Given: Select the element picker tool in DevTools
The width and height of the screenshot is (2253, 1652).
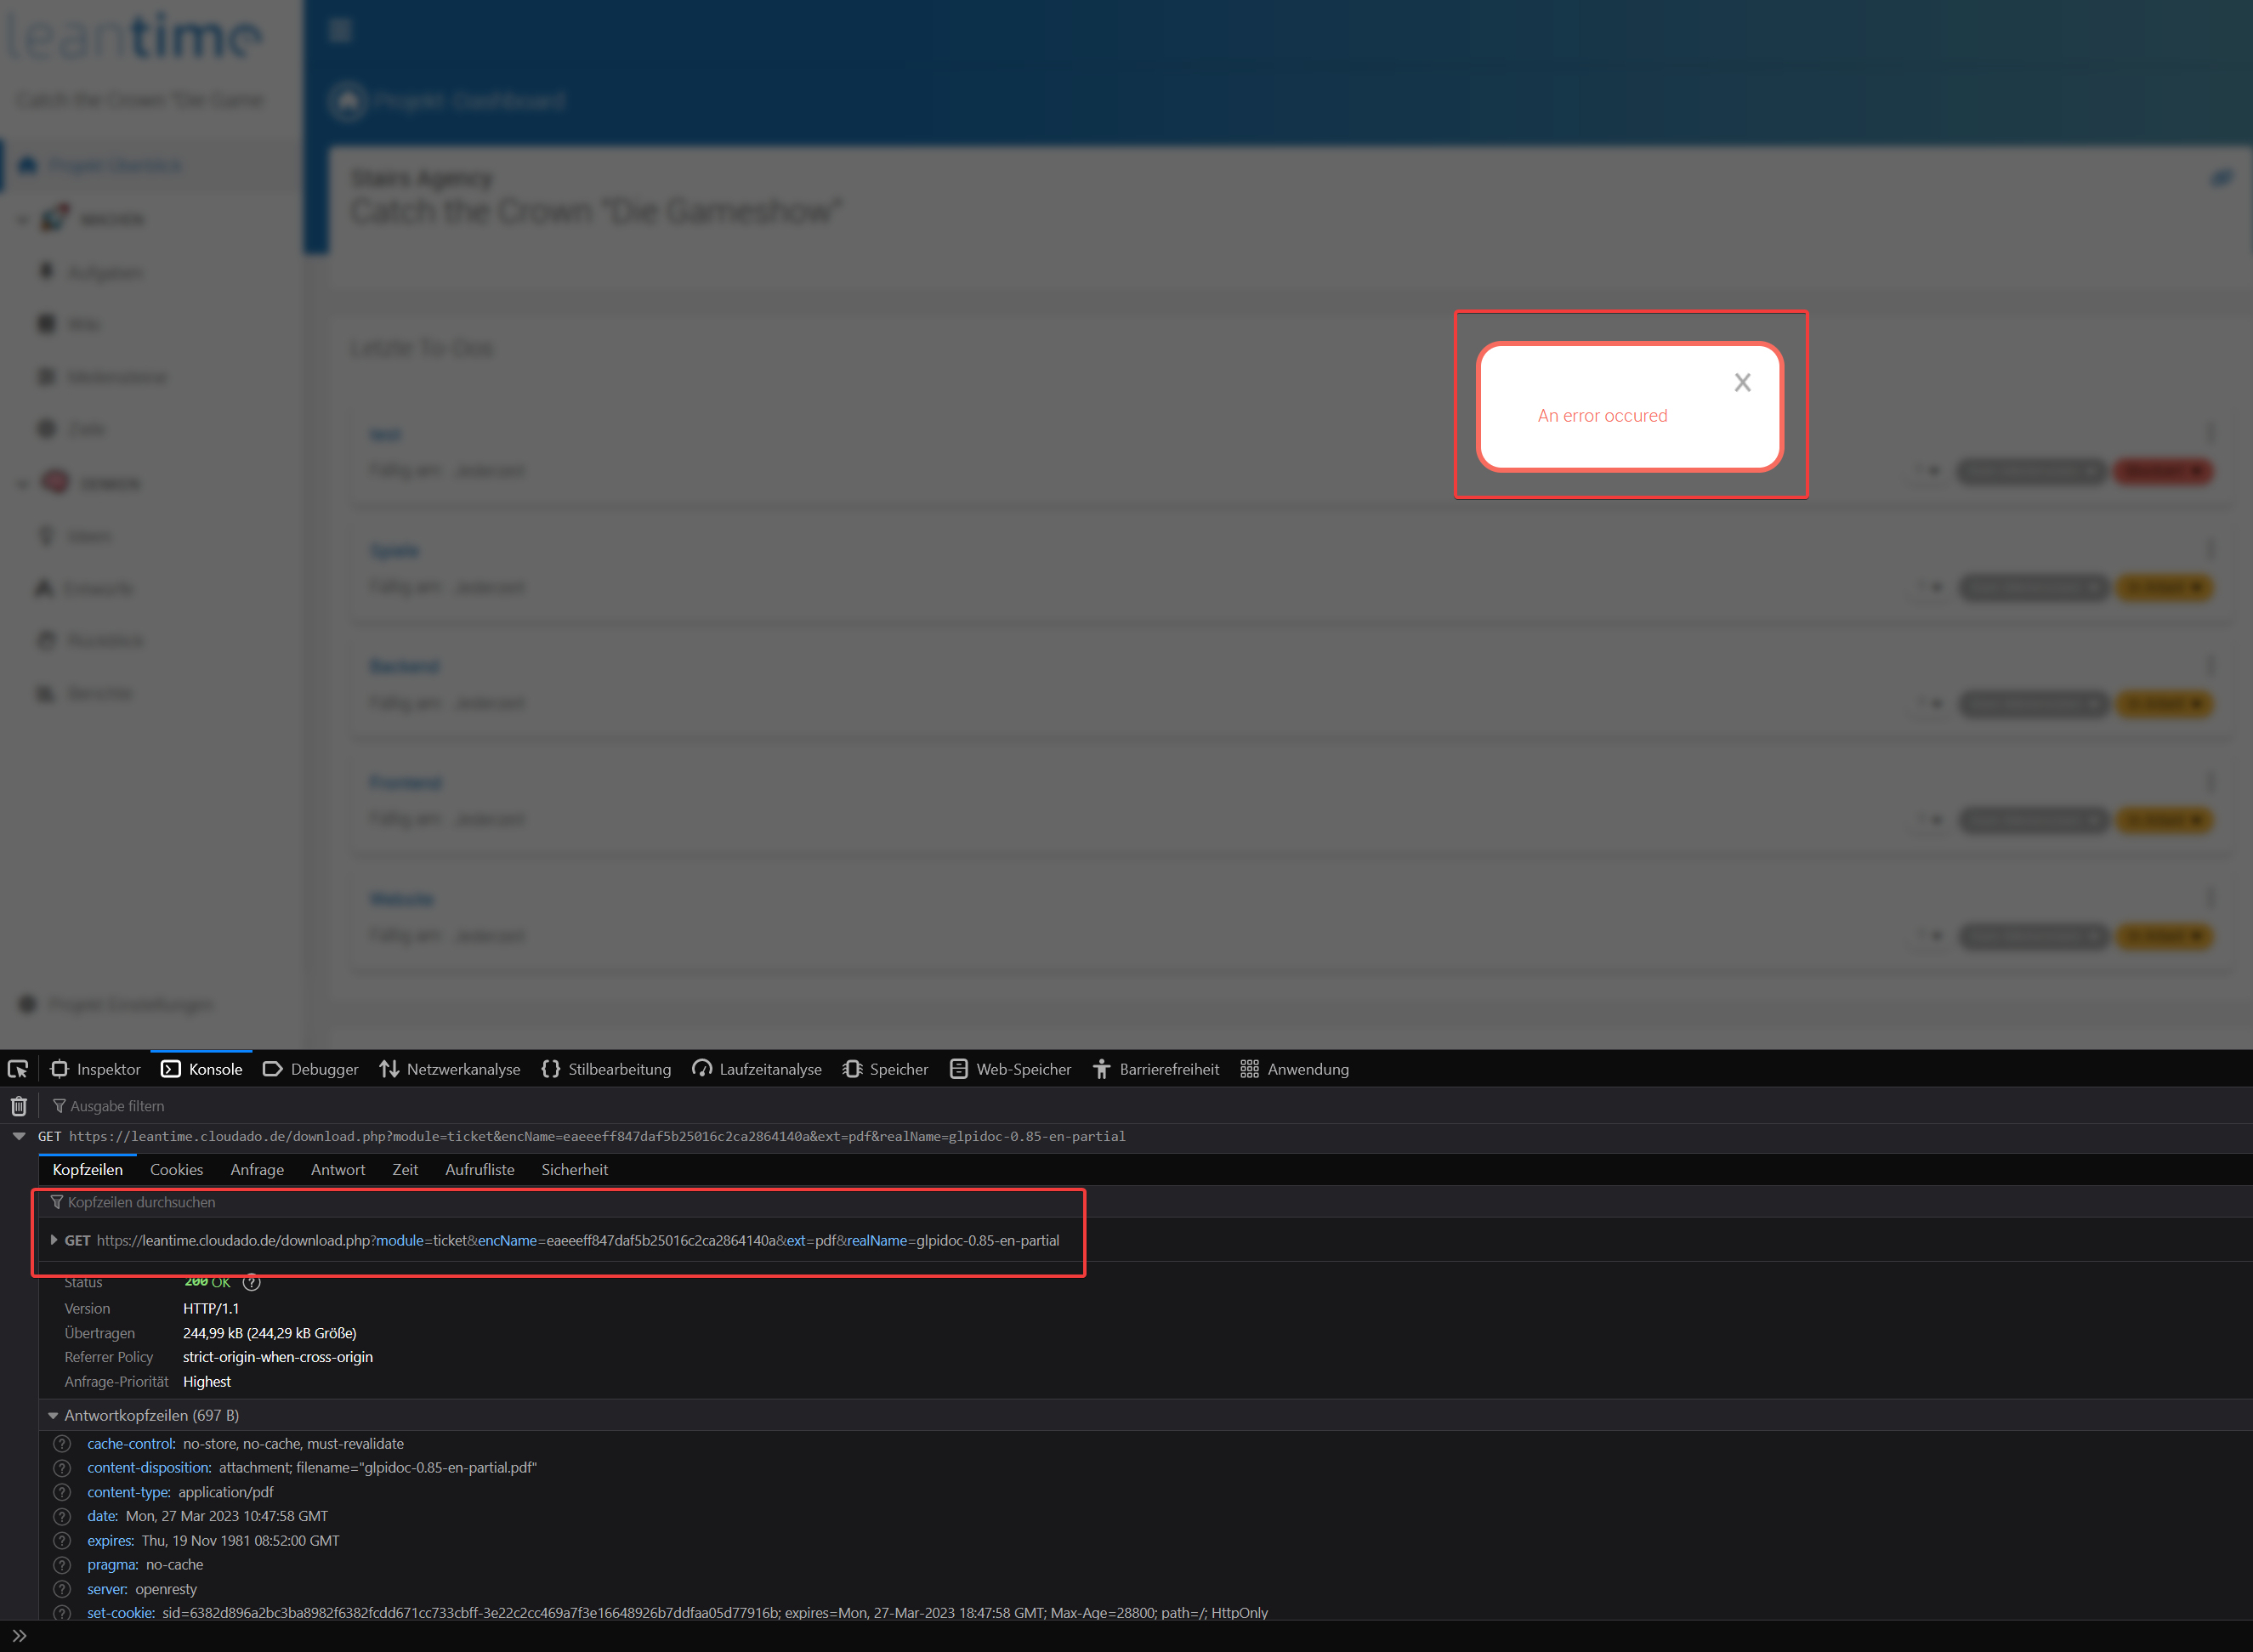Looking at the screenshot, I should pyautogui.click(x=18, y=1068).
